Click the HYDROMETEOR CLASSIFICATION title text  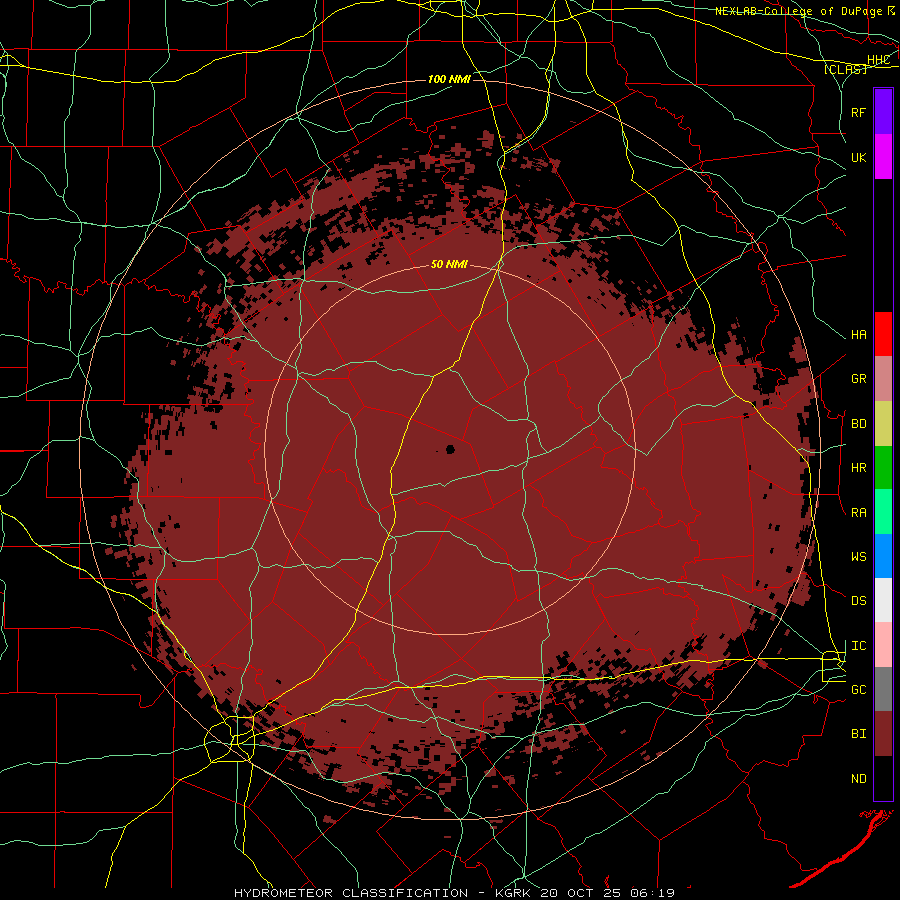[x=351, y=893]
